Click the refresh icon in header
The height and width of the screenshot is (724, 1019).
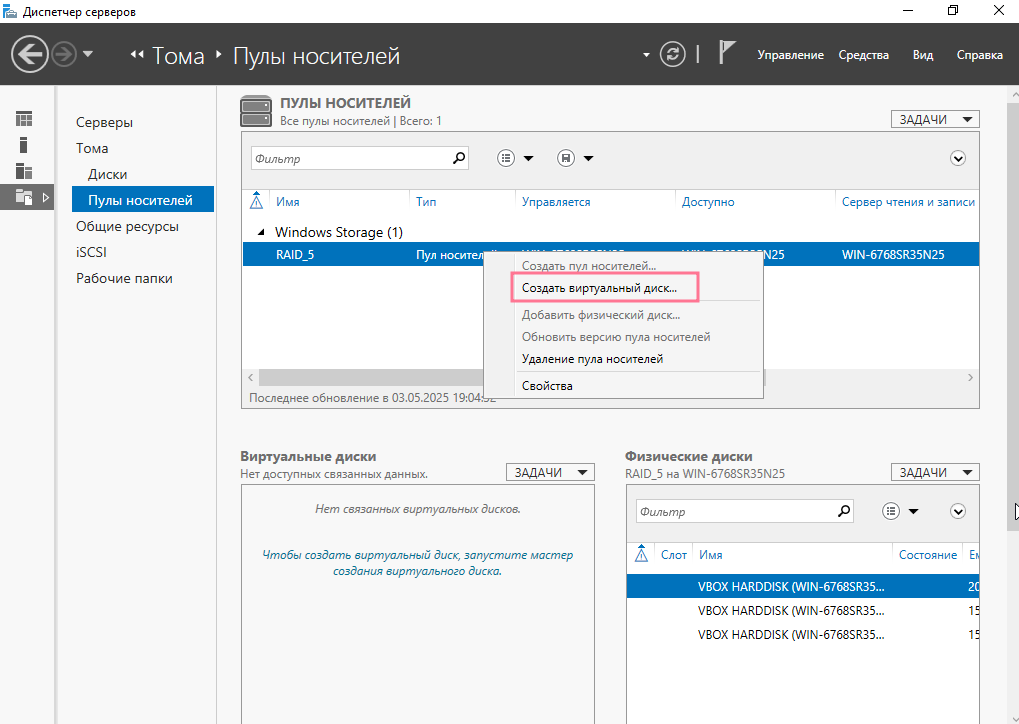[674, 54]
